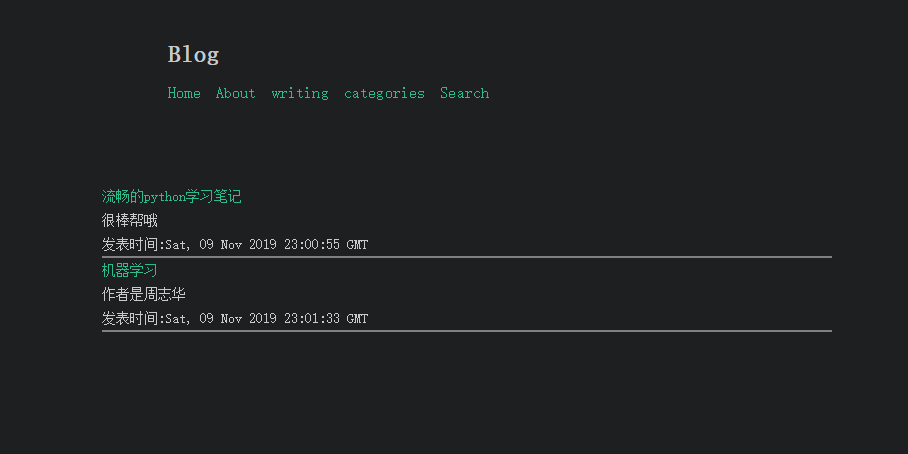Click the 23:00:55 GMT timestamp

[326, 244]
